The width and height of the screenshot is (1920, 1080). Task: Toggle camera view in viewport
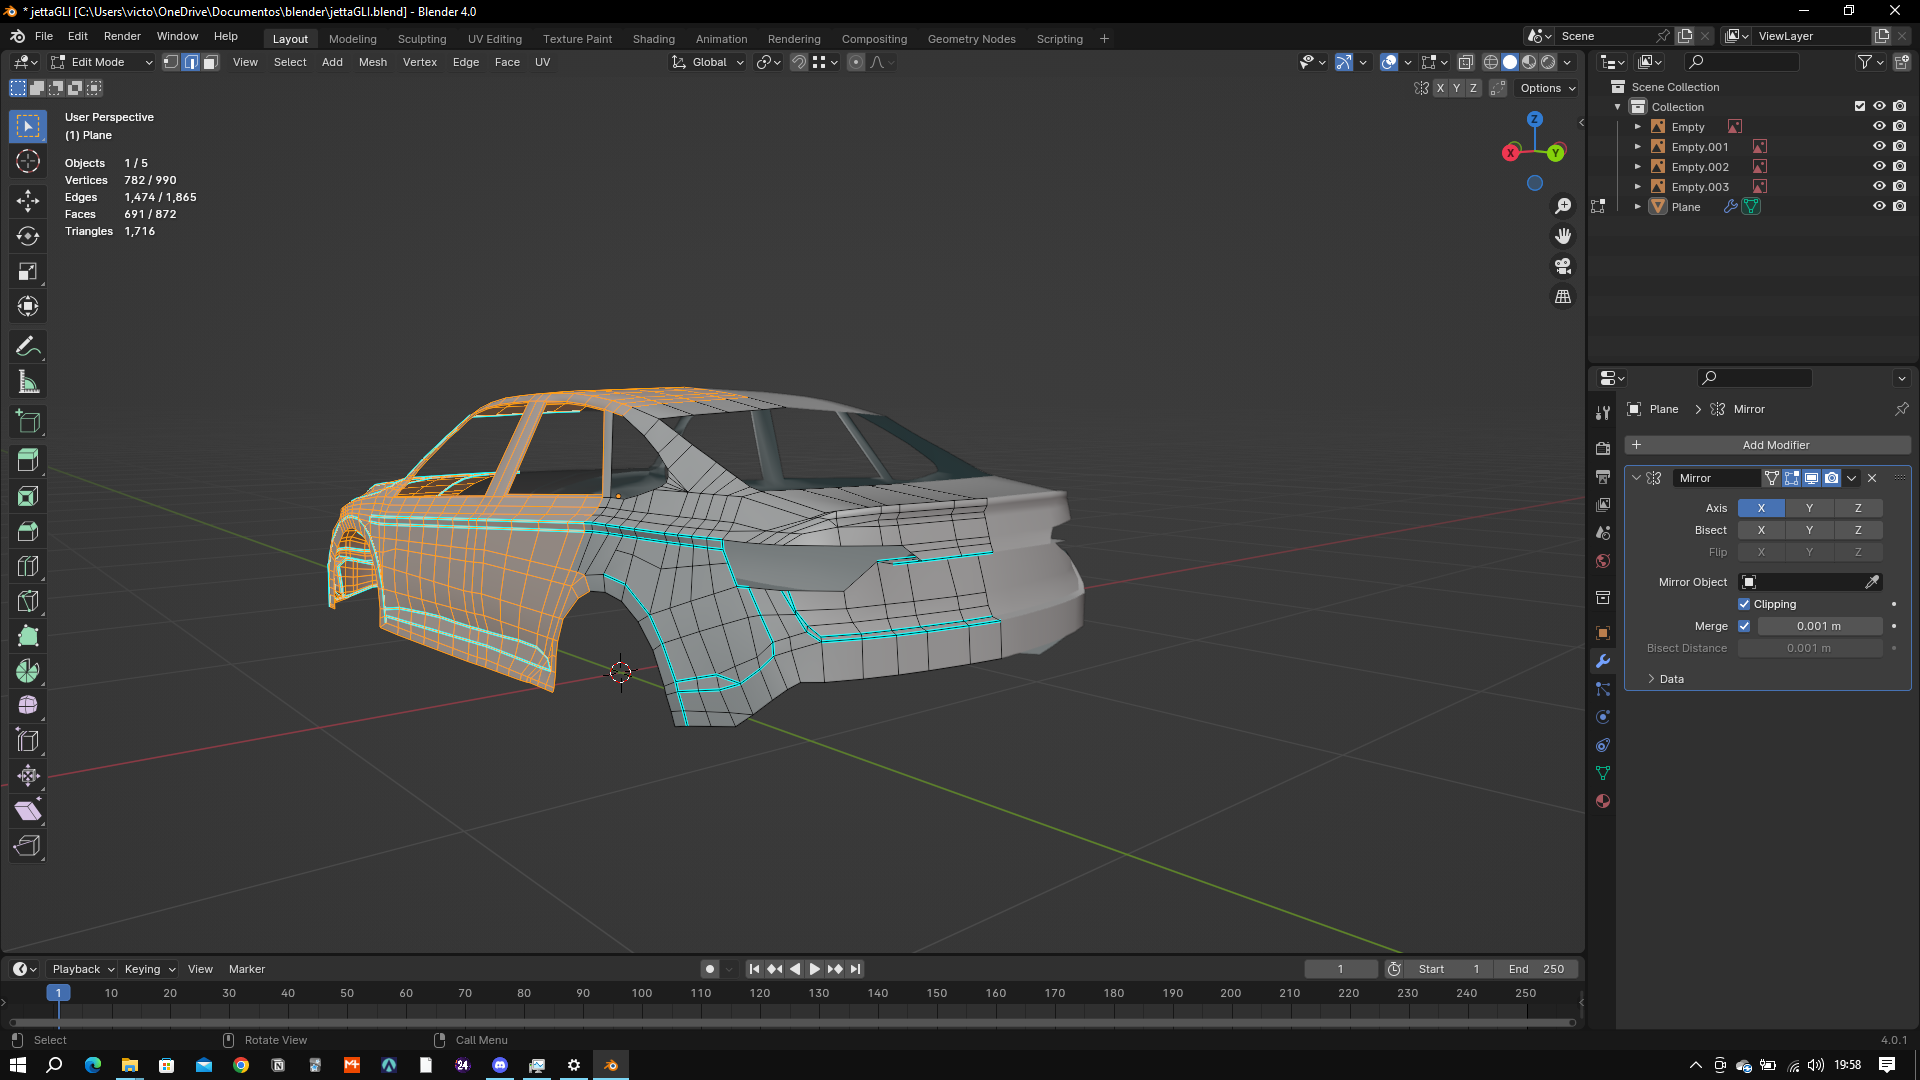(x=1562, y=267)
